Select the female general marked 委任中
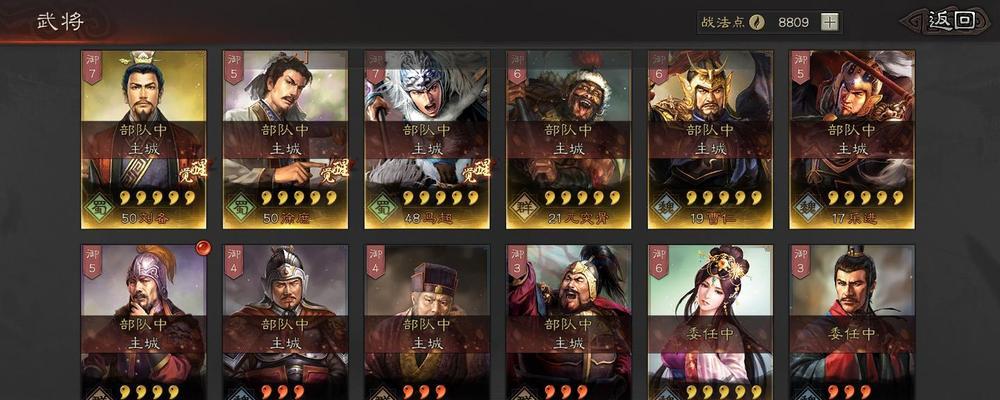1000x400 pixels. click(x=710, y=322)
